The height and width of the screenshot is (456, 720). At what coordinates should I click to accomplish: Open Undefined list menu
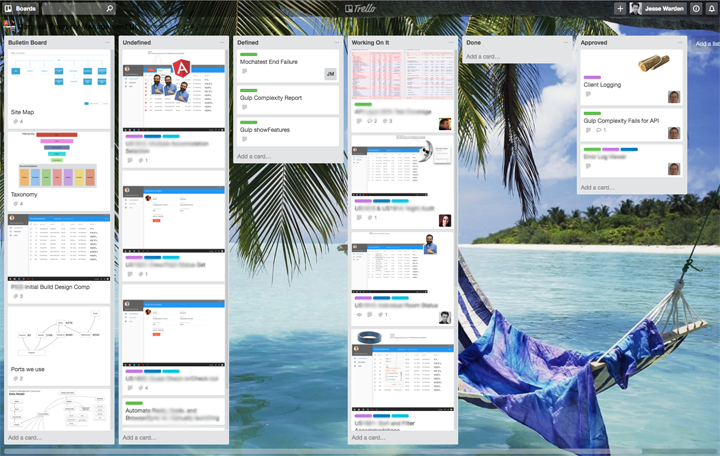click(222, 42)
